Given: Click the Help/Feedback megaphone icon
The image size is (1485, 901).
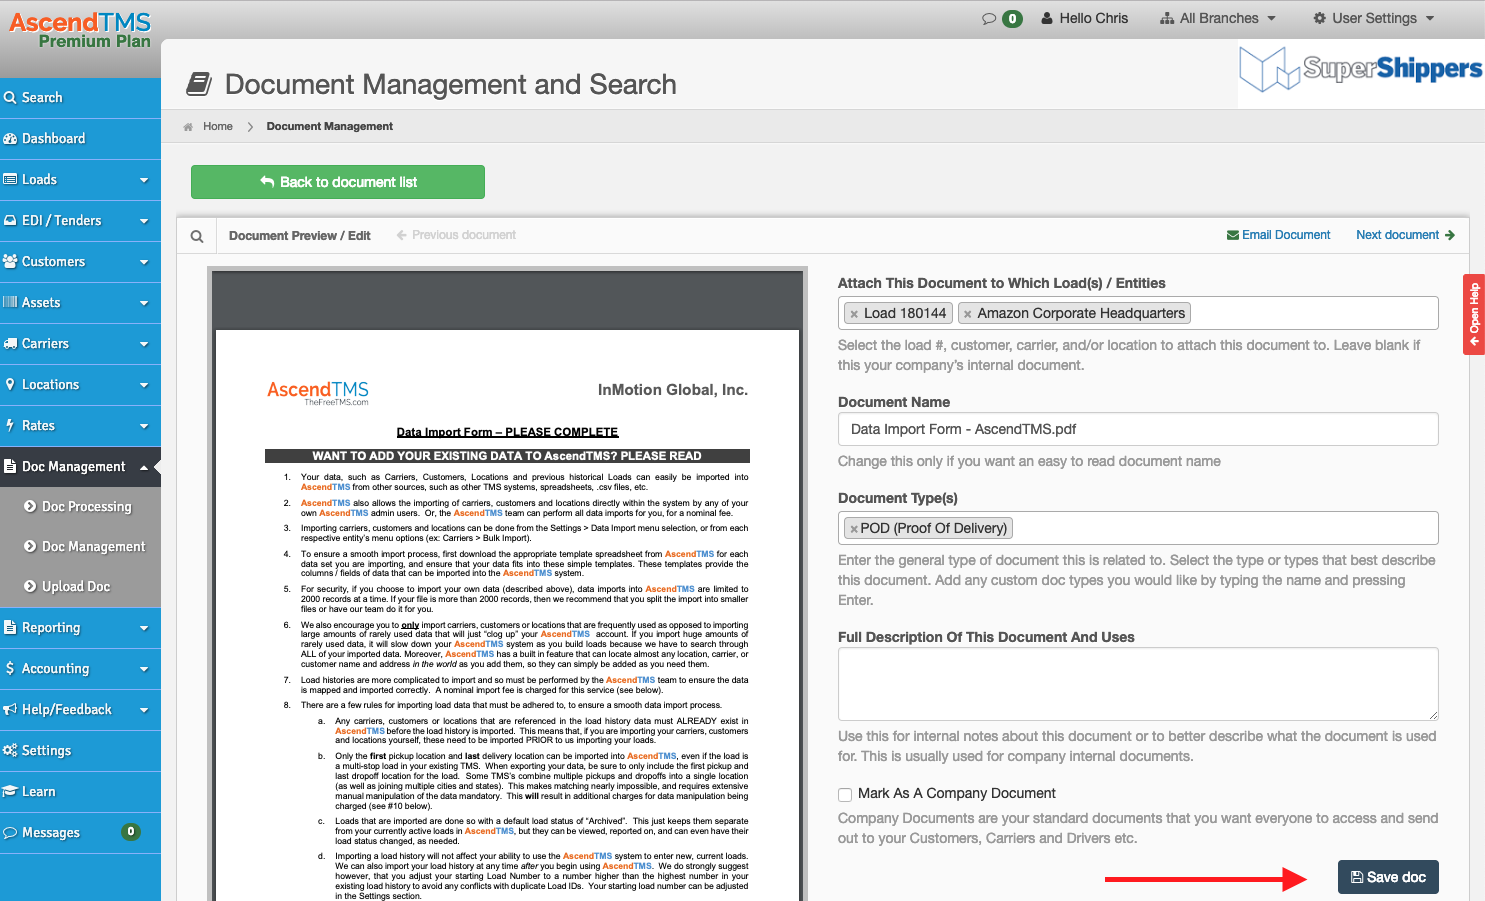Looking at the screenshot, I should (10, 709).
